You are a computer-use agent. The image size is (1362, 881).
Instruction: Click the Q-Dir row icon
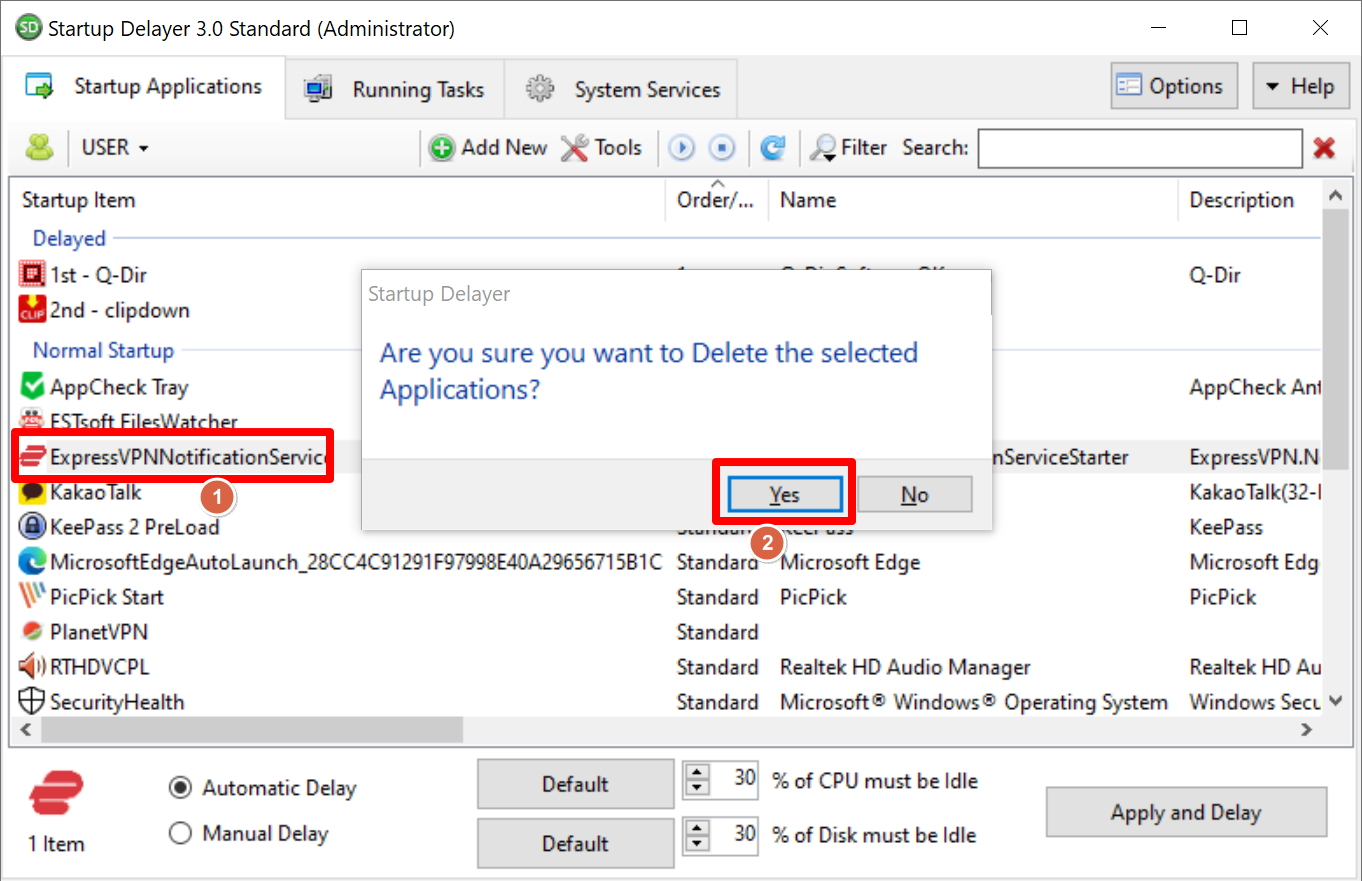[x=33, y=274]
